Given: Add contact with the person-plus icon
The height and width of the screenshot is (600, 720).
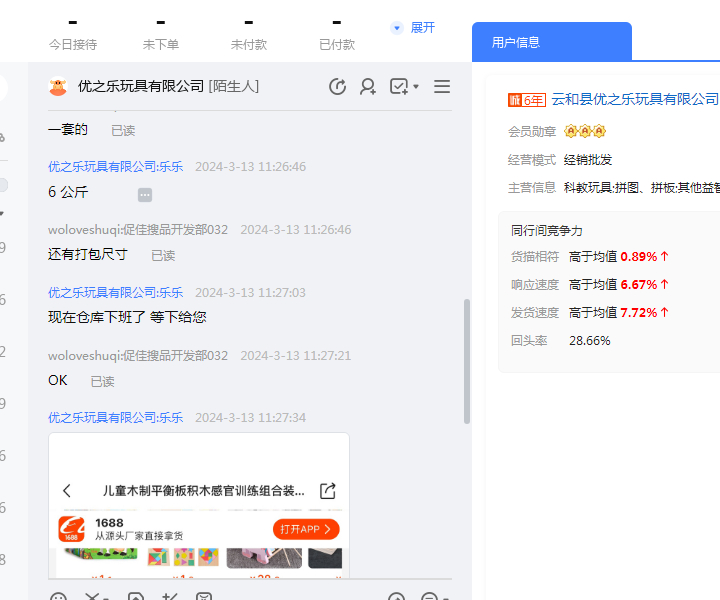Looking at the screenshot, I should coord(368,87).
